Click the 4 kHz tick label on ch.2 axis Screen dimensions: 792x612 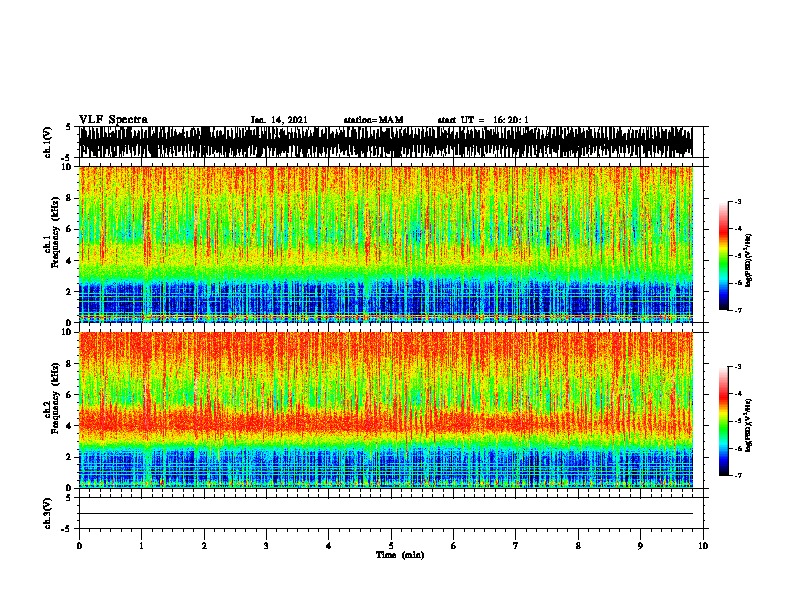[x=70, y=426]
